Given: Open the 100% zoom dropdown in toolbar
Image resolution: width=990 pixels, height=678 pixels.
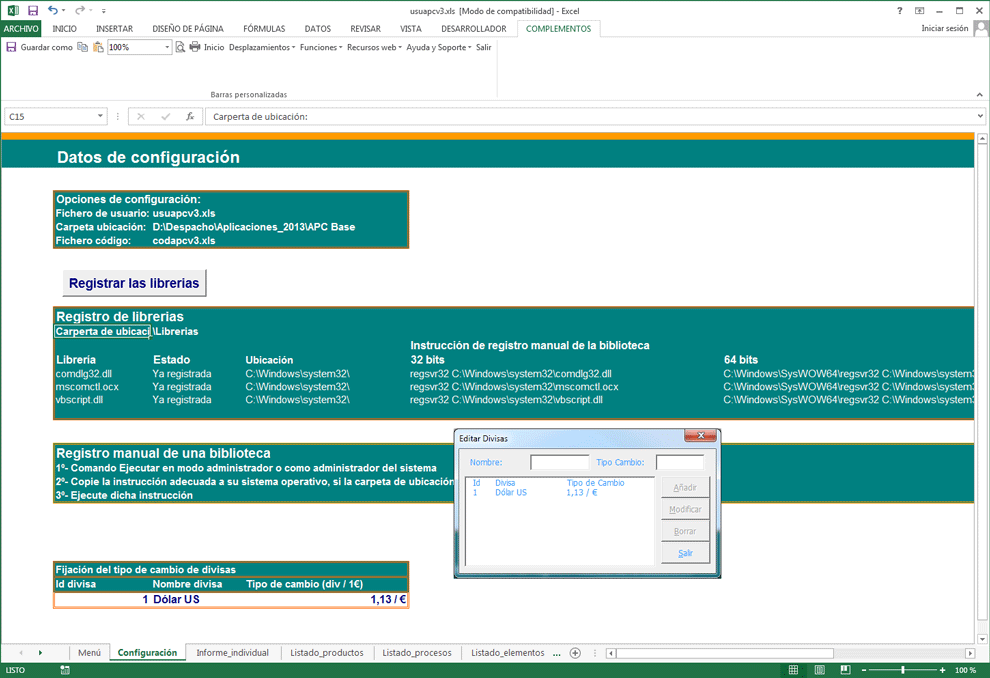Looking at the screenshot, I should click(167, 47).
